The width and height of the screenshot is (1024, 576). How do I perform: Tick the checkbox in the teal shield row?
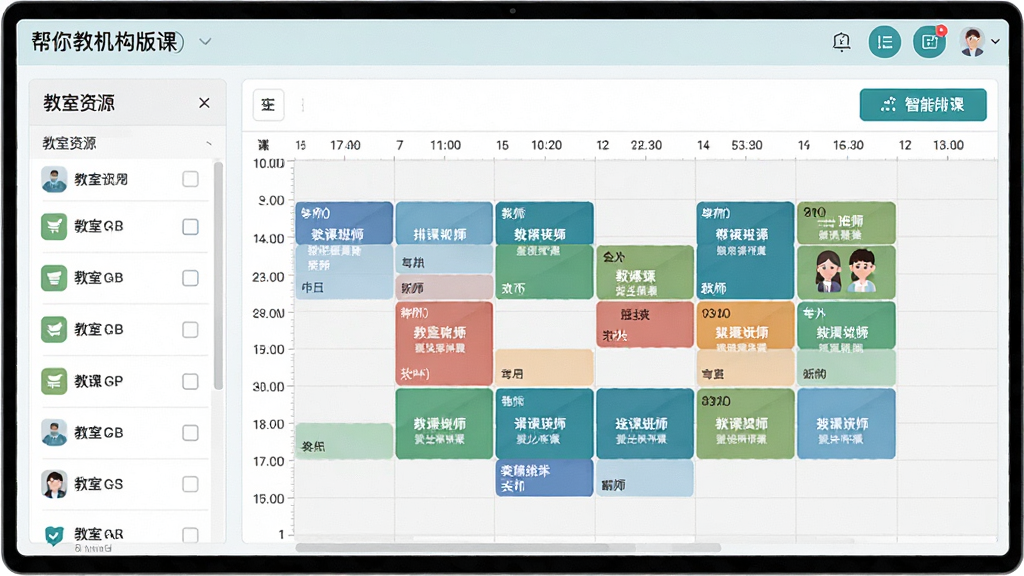pyautogui.click(x=191, y=535)
